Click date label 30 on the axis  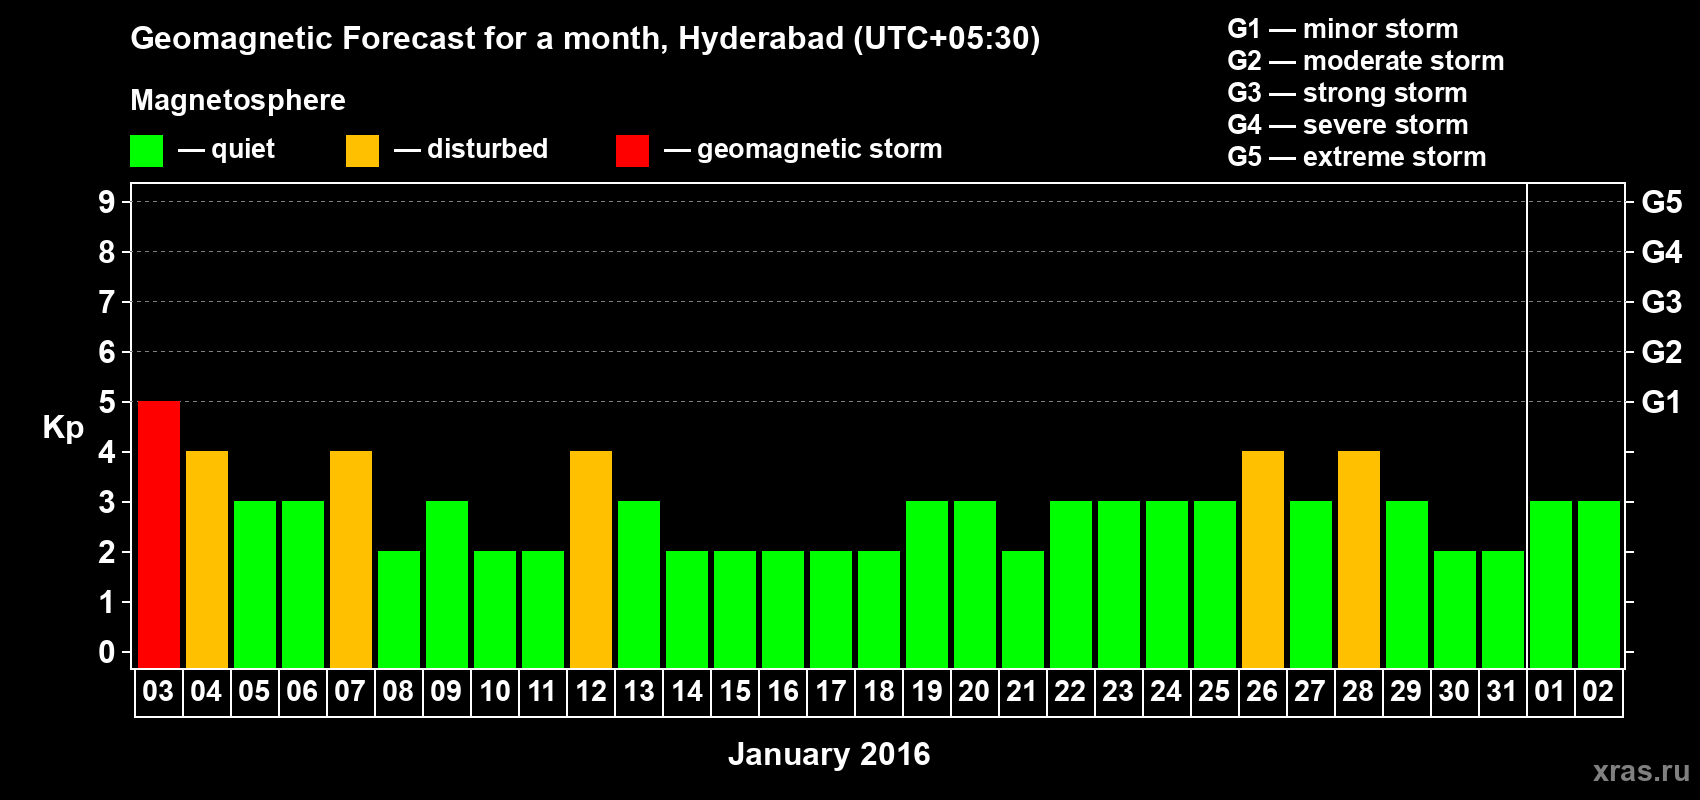[x=1454, y=692]
